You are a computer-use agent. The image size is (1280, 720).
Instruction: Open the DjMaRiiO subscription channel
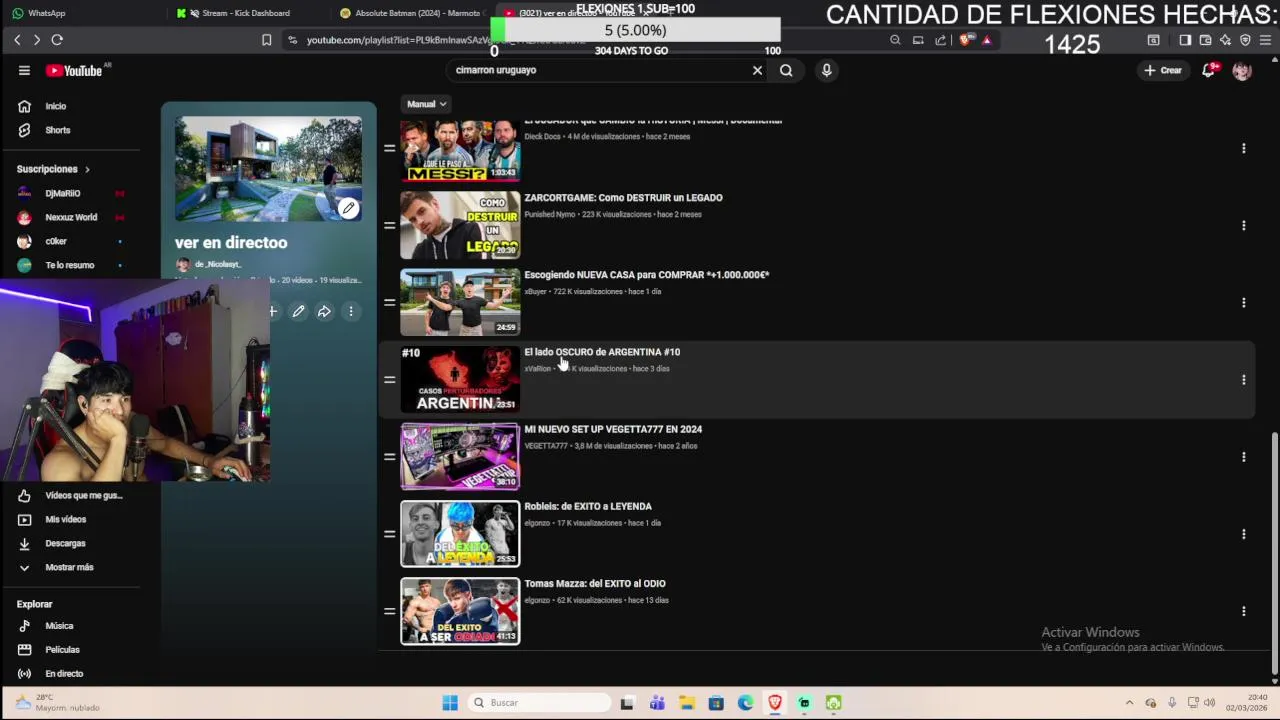[x=62, y=193]
